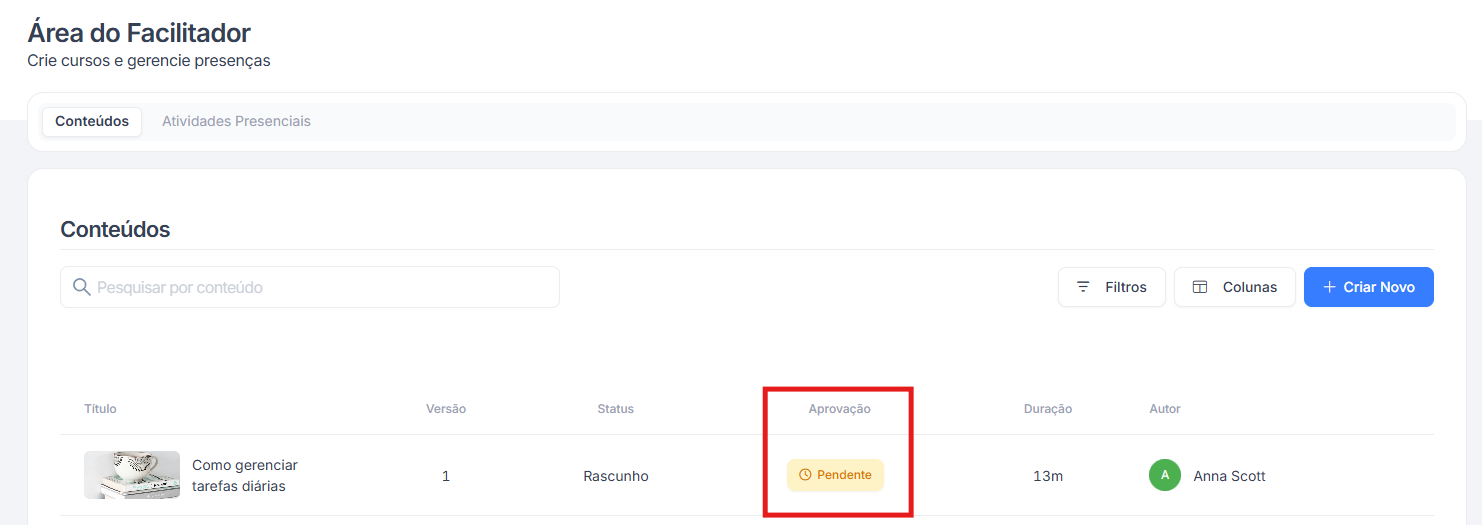Click the Duração column header
1482x525 pixels.
click(x=1047, y=409)
